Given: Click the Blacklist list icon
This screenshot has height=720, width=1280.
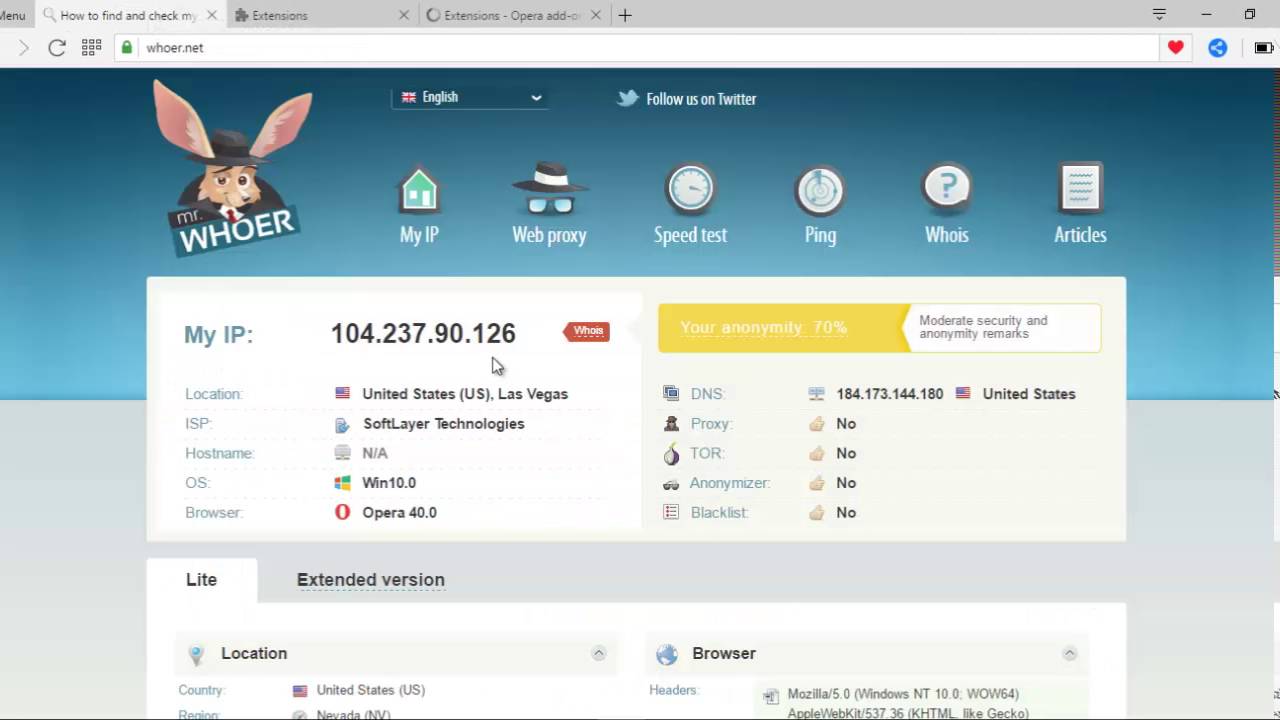Looking at the screenshot, I should [671, 512].
